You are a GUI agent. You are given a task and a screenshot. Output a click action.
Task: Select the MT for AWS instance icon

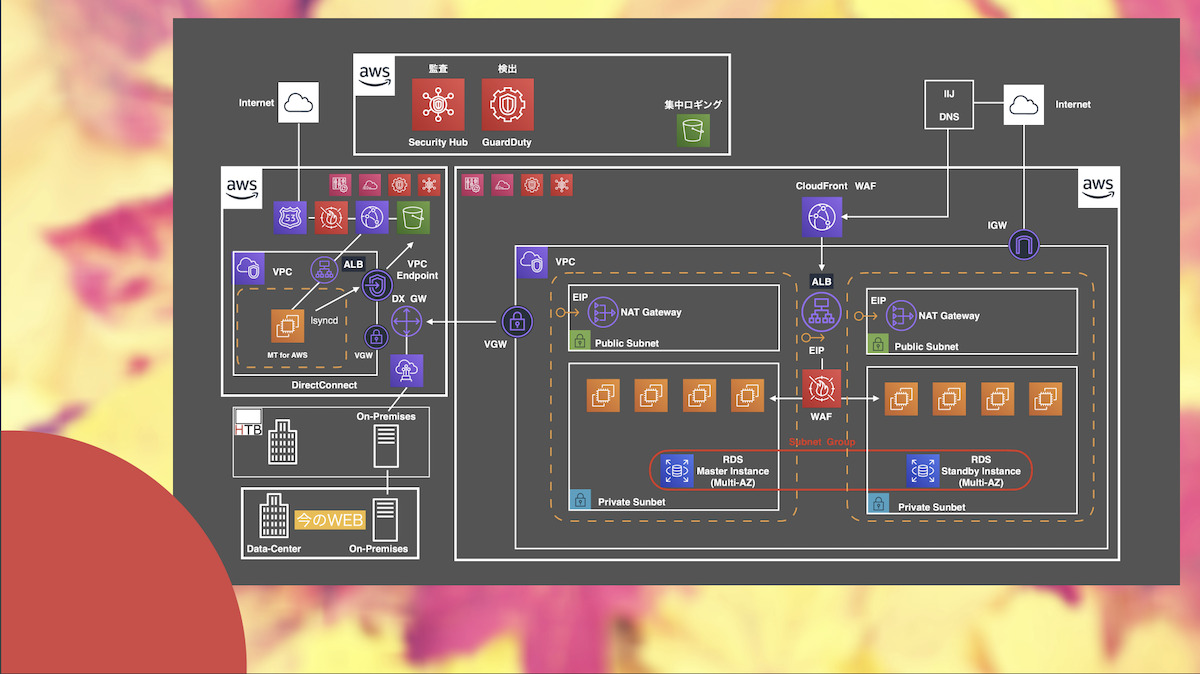tap(288, 326)
